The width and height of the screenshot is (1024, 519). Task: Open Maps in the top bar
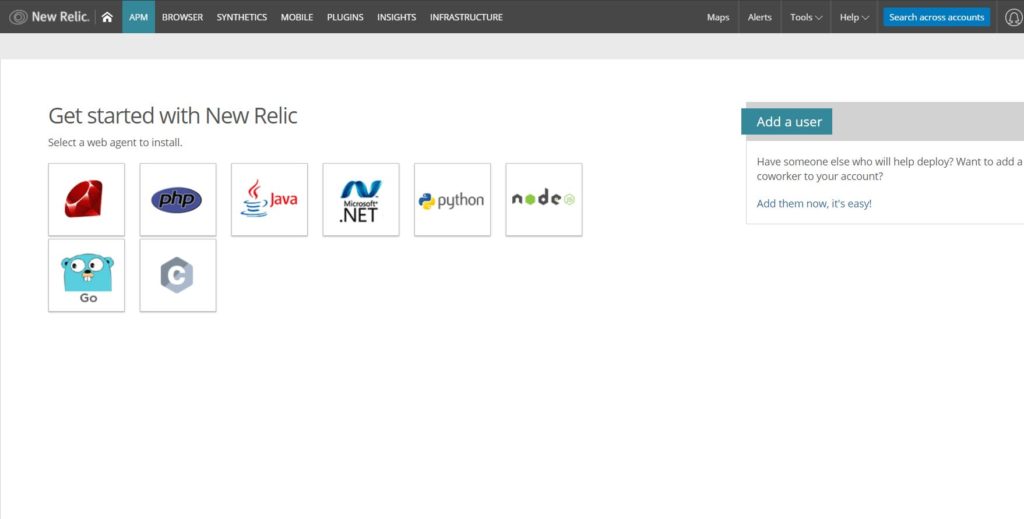718,17
